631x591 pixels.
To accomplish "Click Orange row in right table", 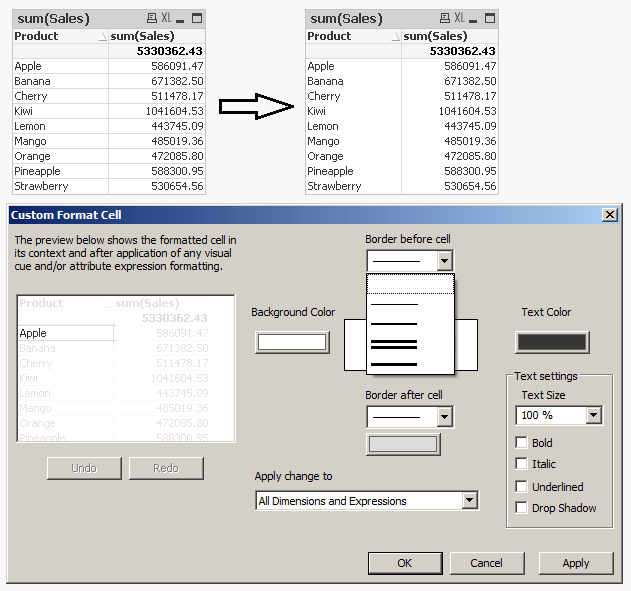I will [402, 156].
